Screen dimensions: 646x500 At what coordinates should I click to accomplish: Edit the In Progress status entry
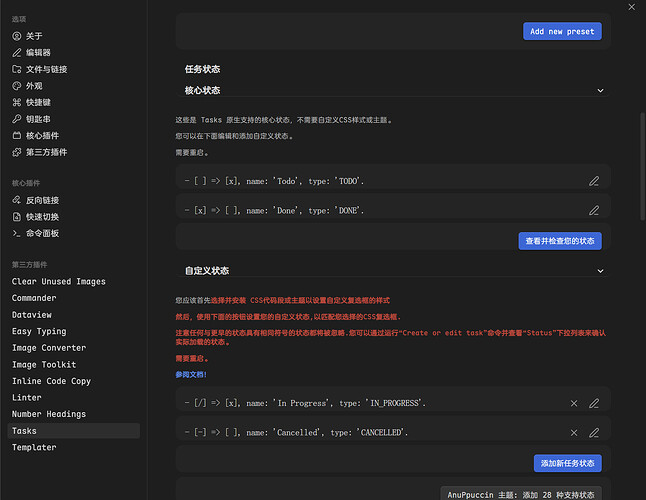coord(594,403)
